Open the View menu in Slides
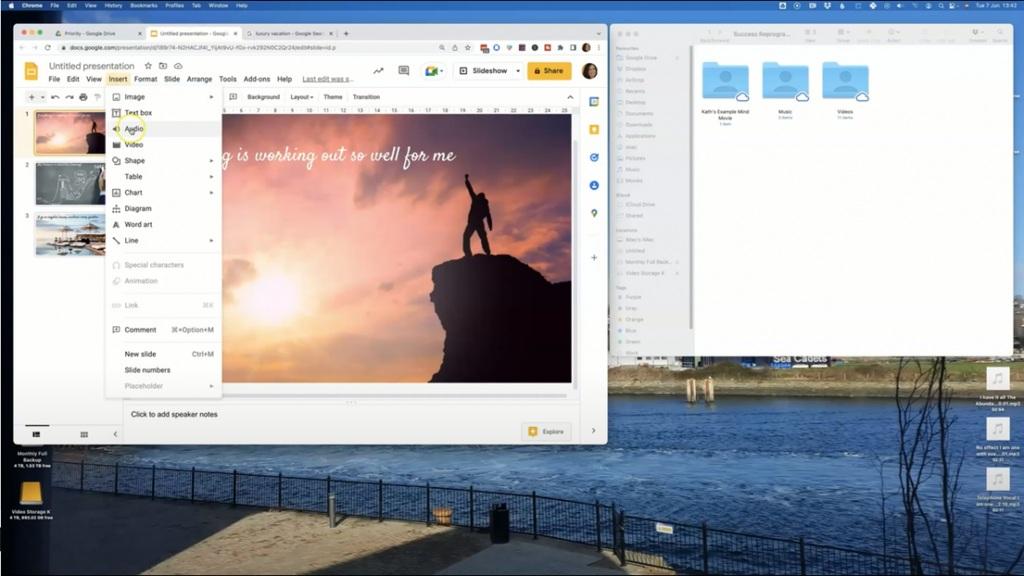The image size is (1024, 576). click(x=94, y=79)
